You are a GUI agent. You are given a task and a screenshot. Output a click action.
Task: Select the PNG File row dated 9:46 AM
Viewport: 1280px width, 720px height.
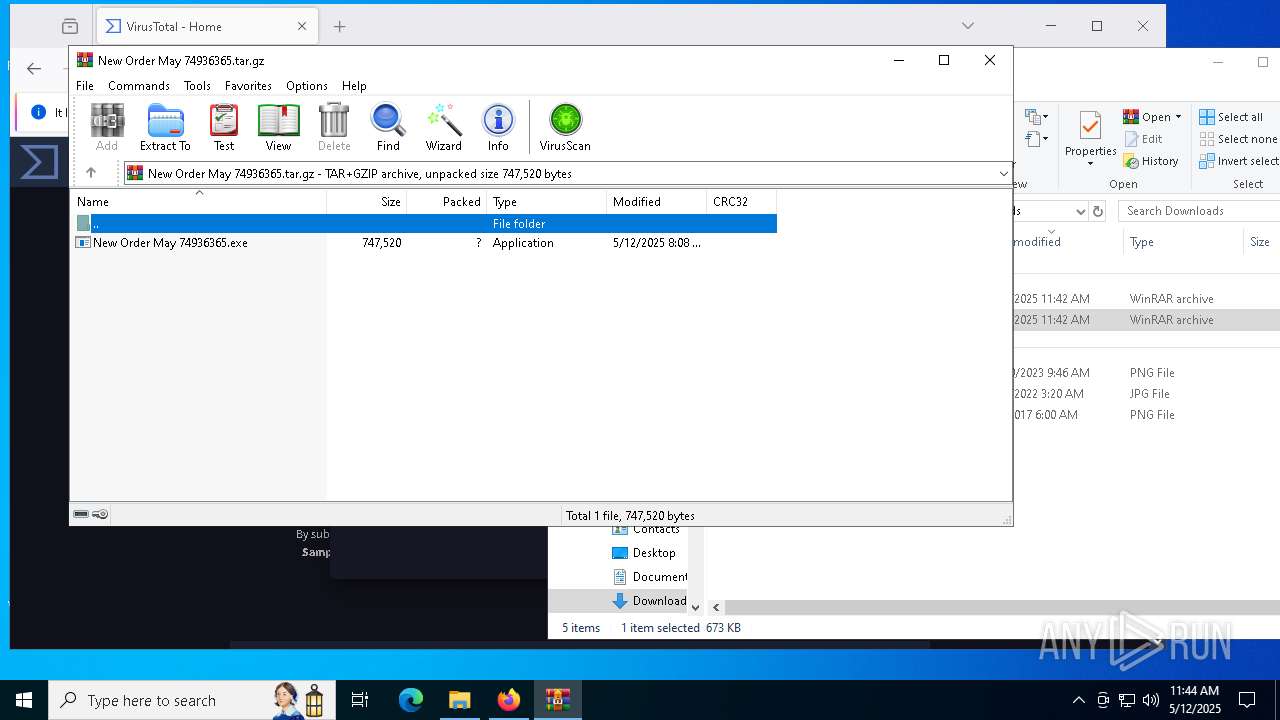tap(1145, 373)
